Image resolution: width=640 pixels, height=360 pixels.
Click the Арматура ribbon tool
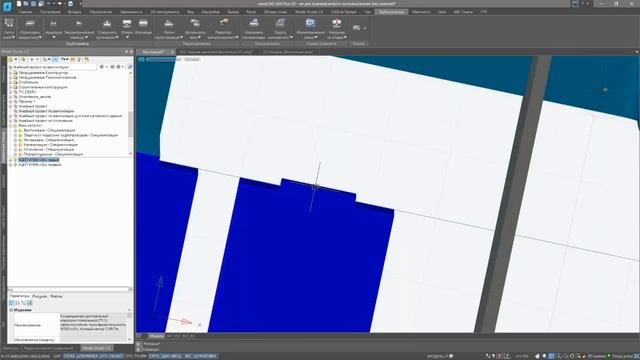coord(53,29)
